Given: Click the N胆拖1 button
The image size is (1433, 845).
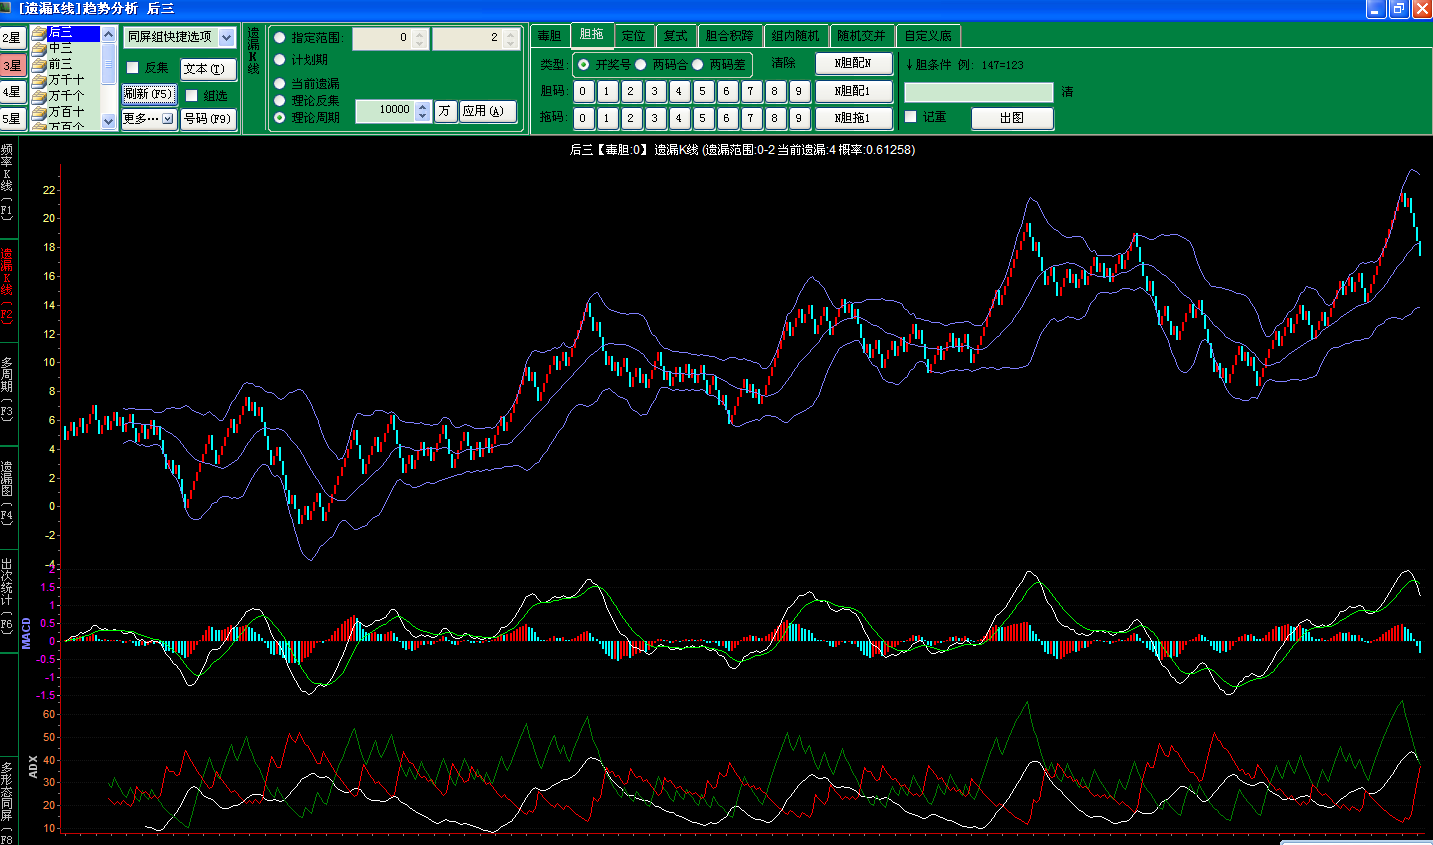Looking at the screenshot, I should (x=854, y=118).
